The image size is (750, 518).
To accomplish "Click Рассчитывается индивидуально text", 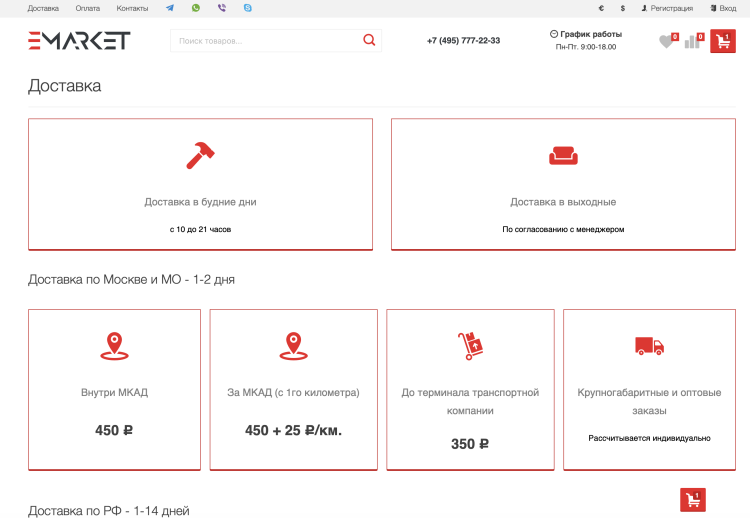I will click(x=649, y=438).
